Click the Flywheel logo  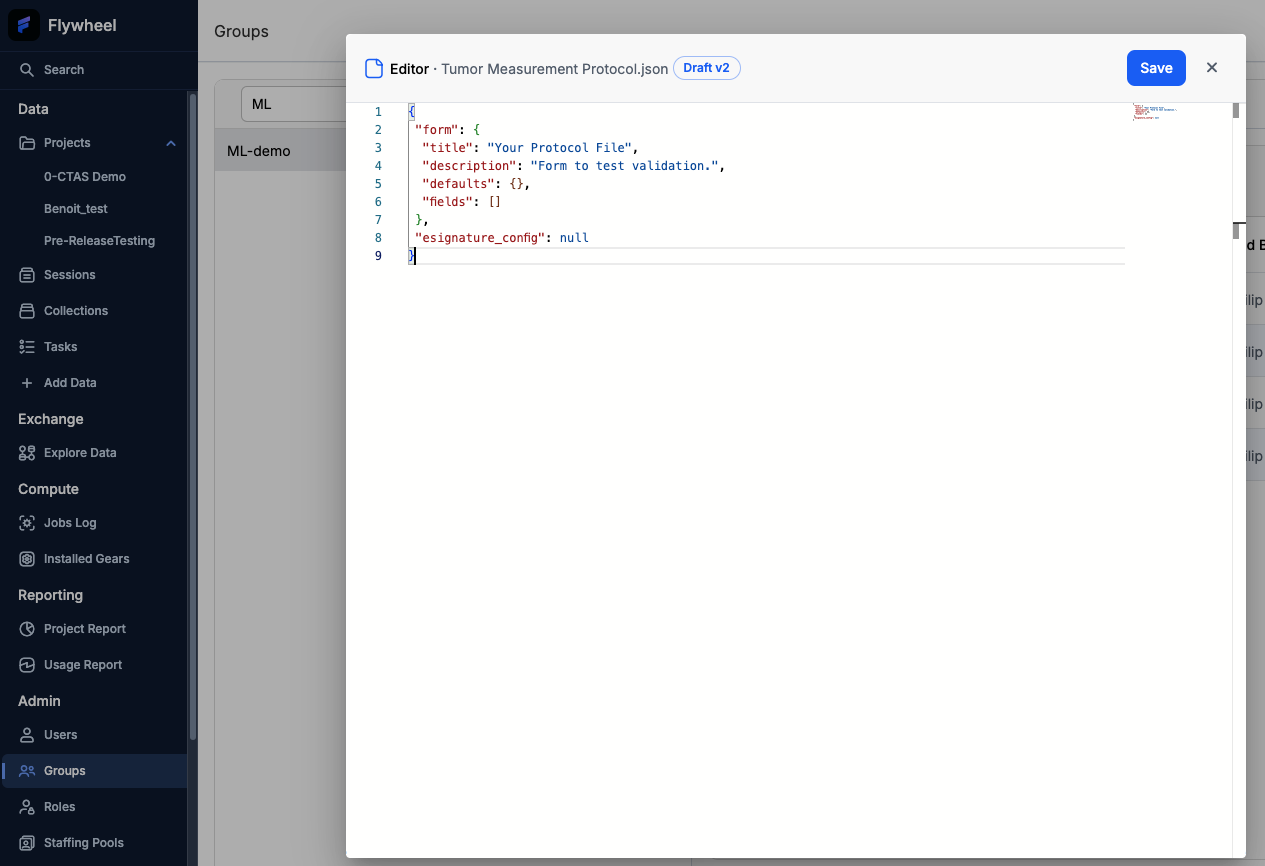(x=22, y=25)
